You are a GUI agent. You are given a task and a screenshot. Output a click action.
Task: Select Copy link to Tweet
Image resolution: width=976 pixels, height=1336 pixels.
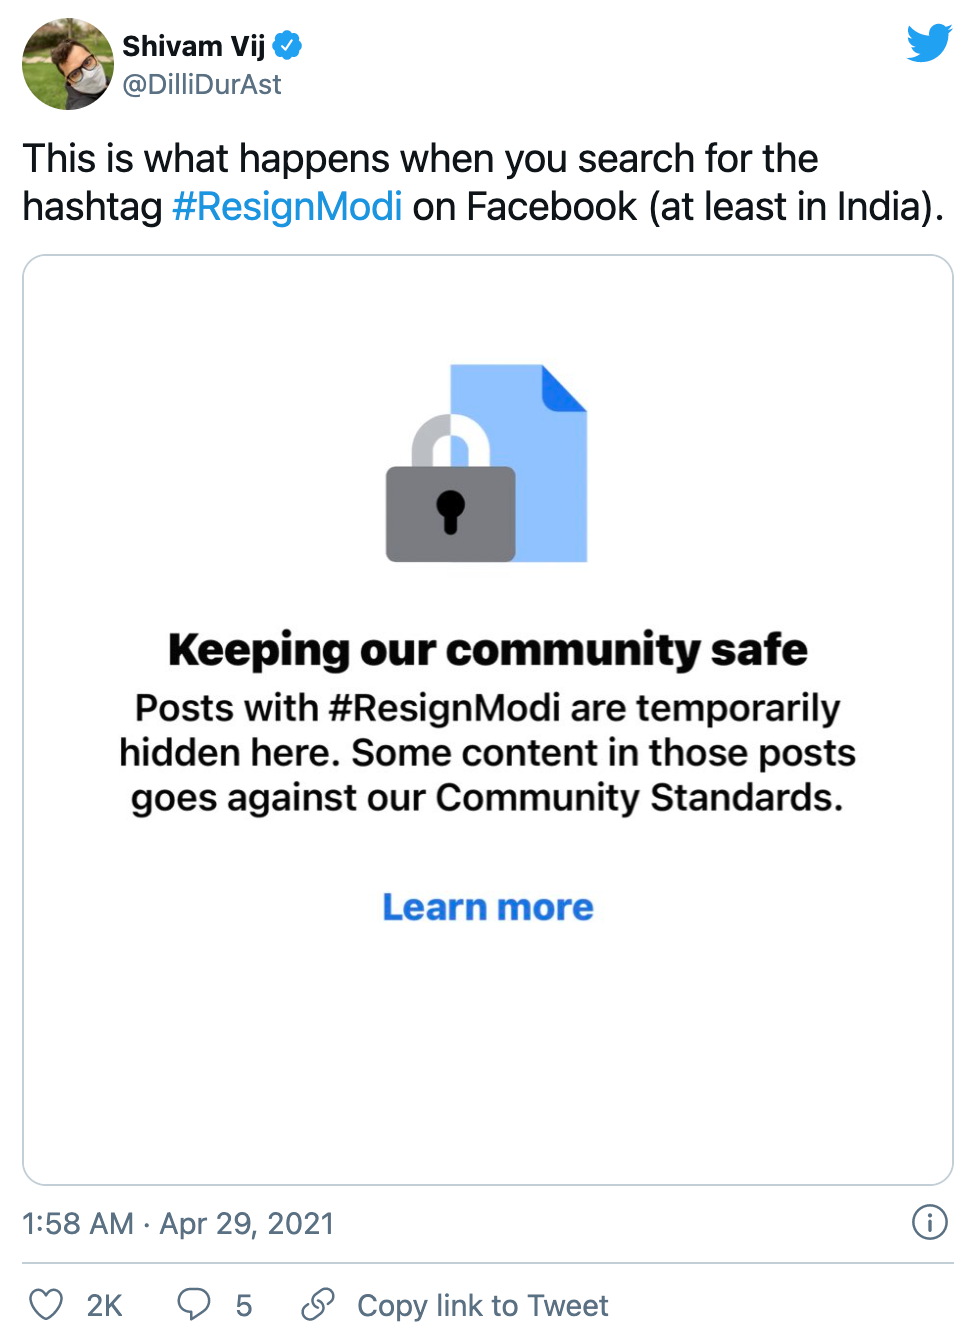(x=483, y=1305)
